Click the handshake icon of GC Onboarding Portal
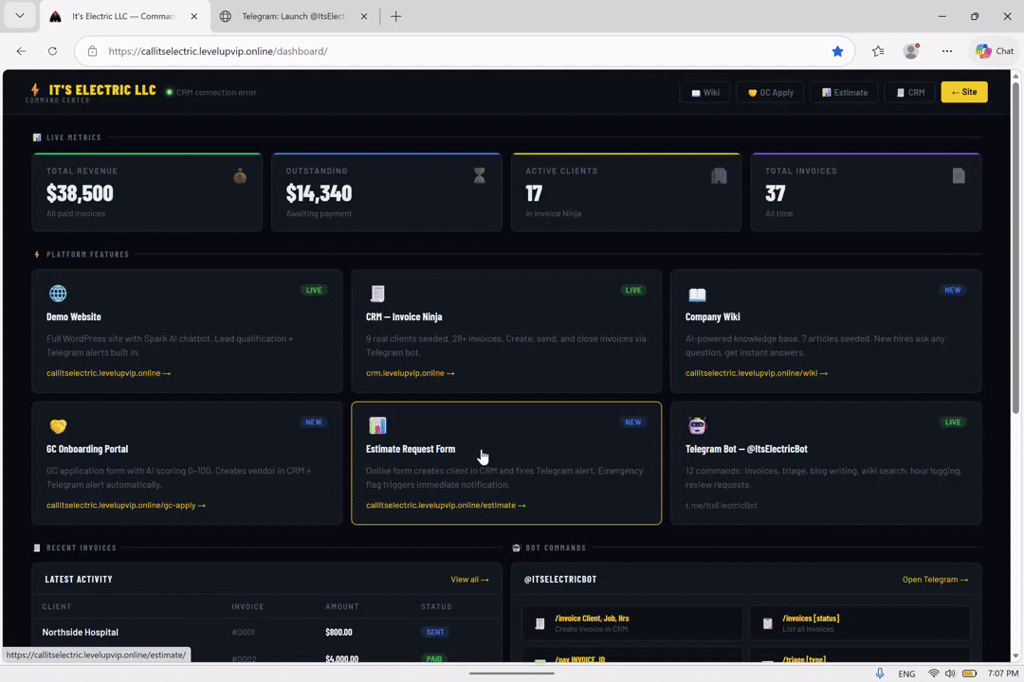The image size is (1024, 682). (58, 426)
